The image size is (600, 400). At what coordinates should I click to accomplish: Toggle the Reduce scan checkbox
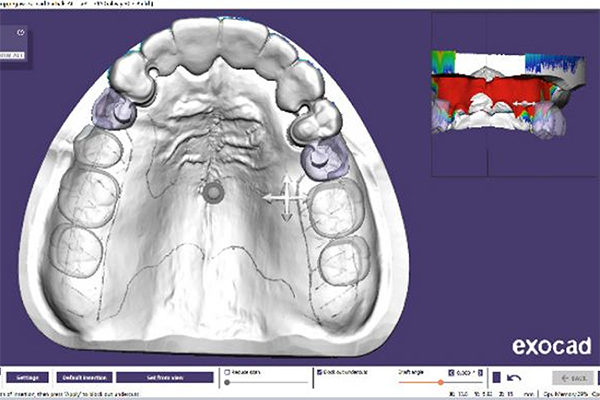click(x=229, y=372)
